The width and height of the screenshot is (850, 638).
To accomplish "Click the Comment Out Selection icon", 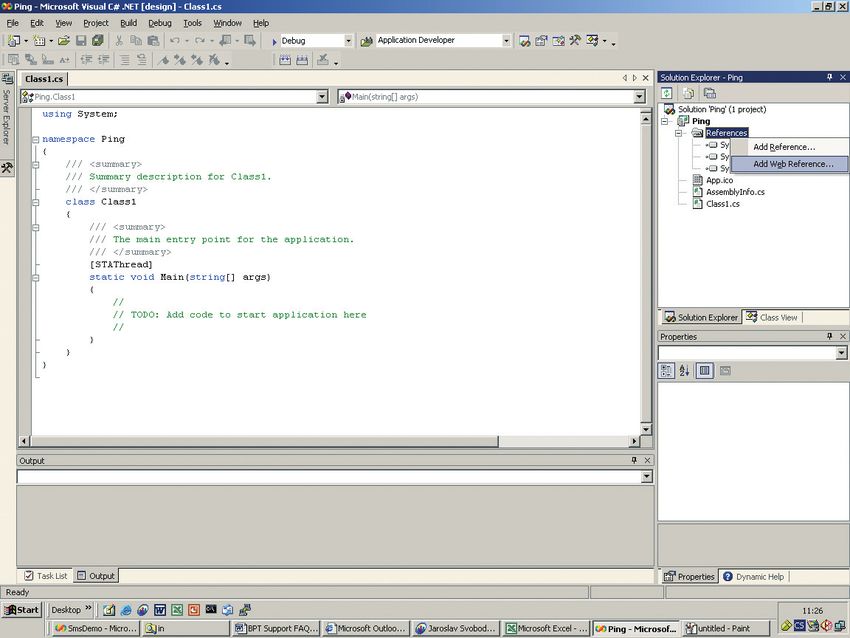I will click(125, 60).
